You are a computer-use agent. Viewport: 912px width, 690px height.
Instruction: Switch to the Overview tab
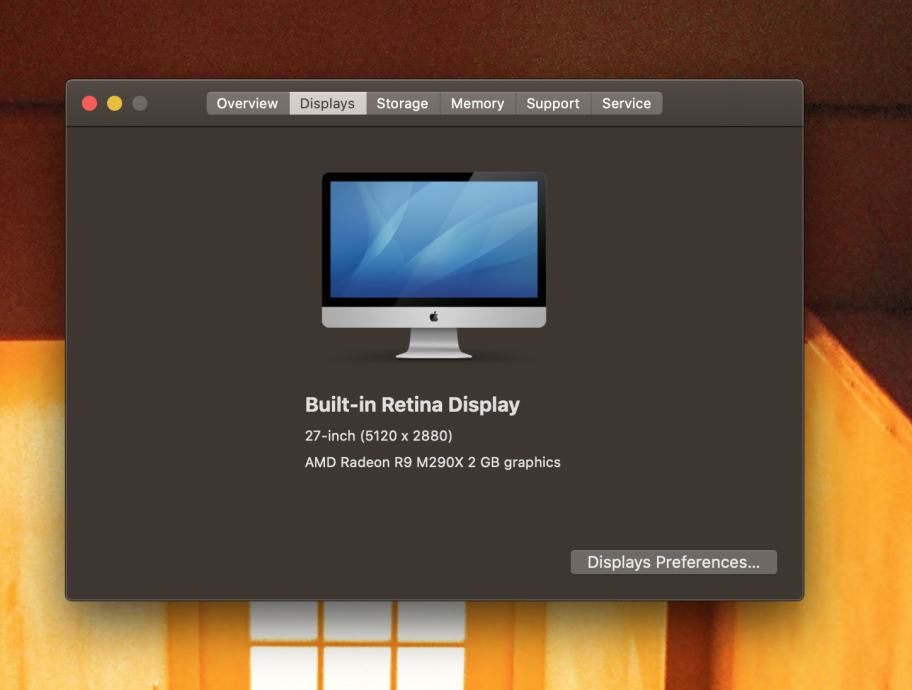point(248,104)
